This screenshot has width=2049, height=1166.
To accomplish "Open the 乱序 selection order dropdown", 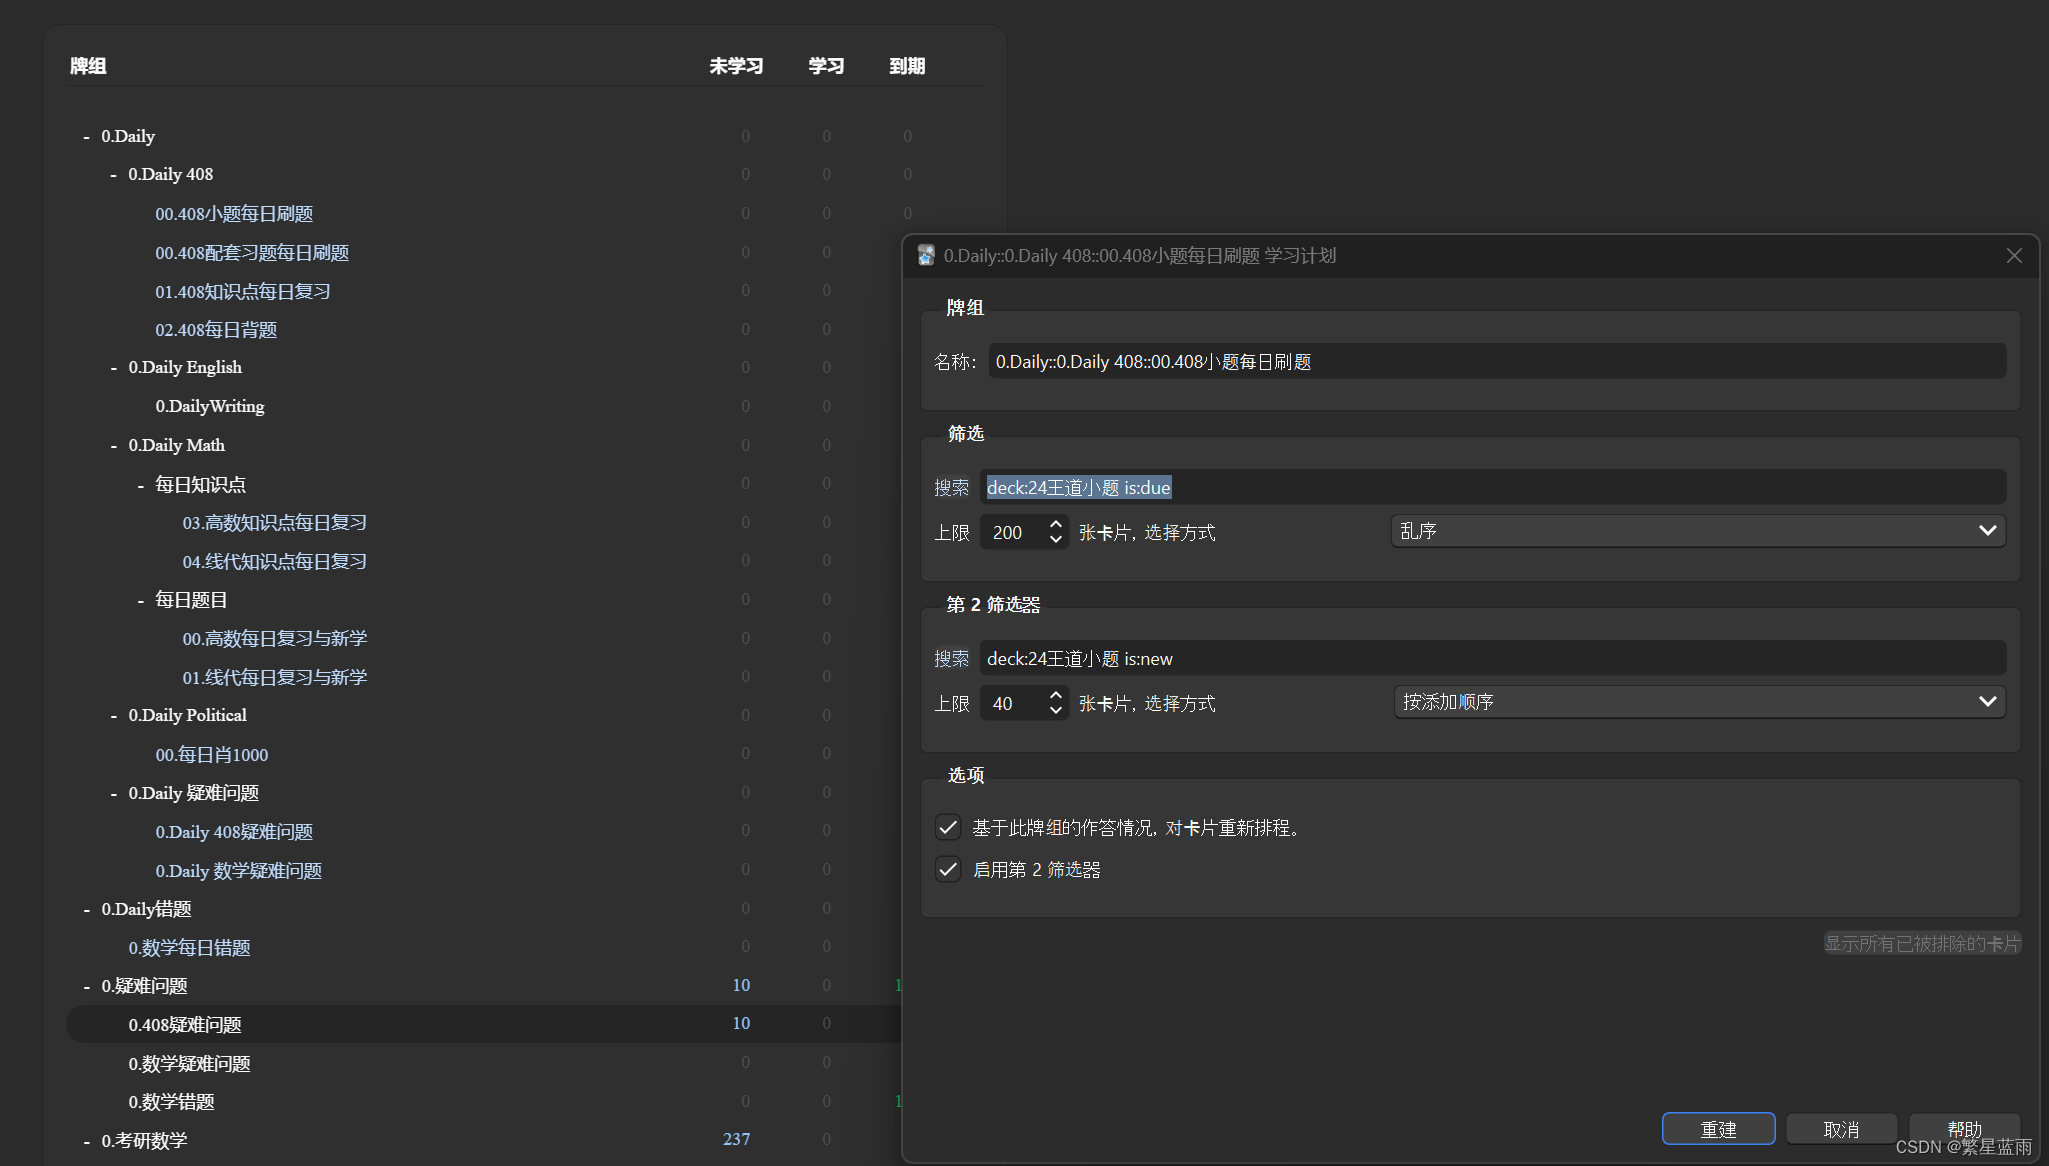I will click(1697, 531).
